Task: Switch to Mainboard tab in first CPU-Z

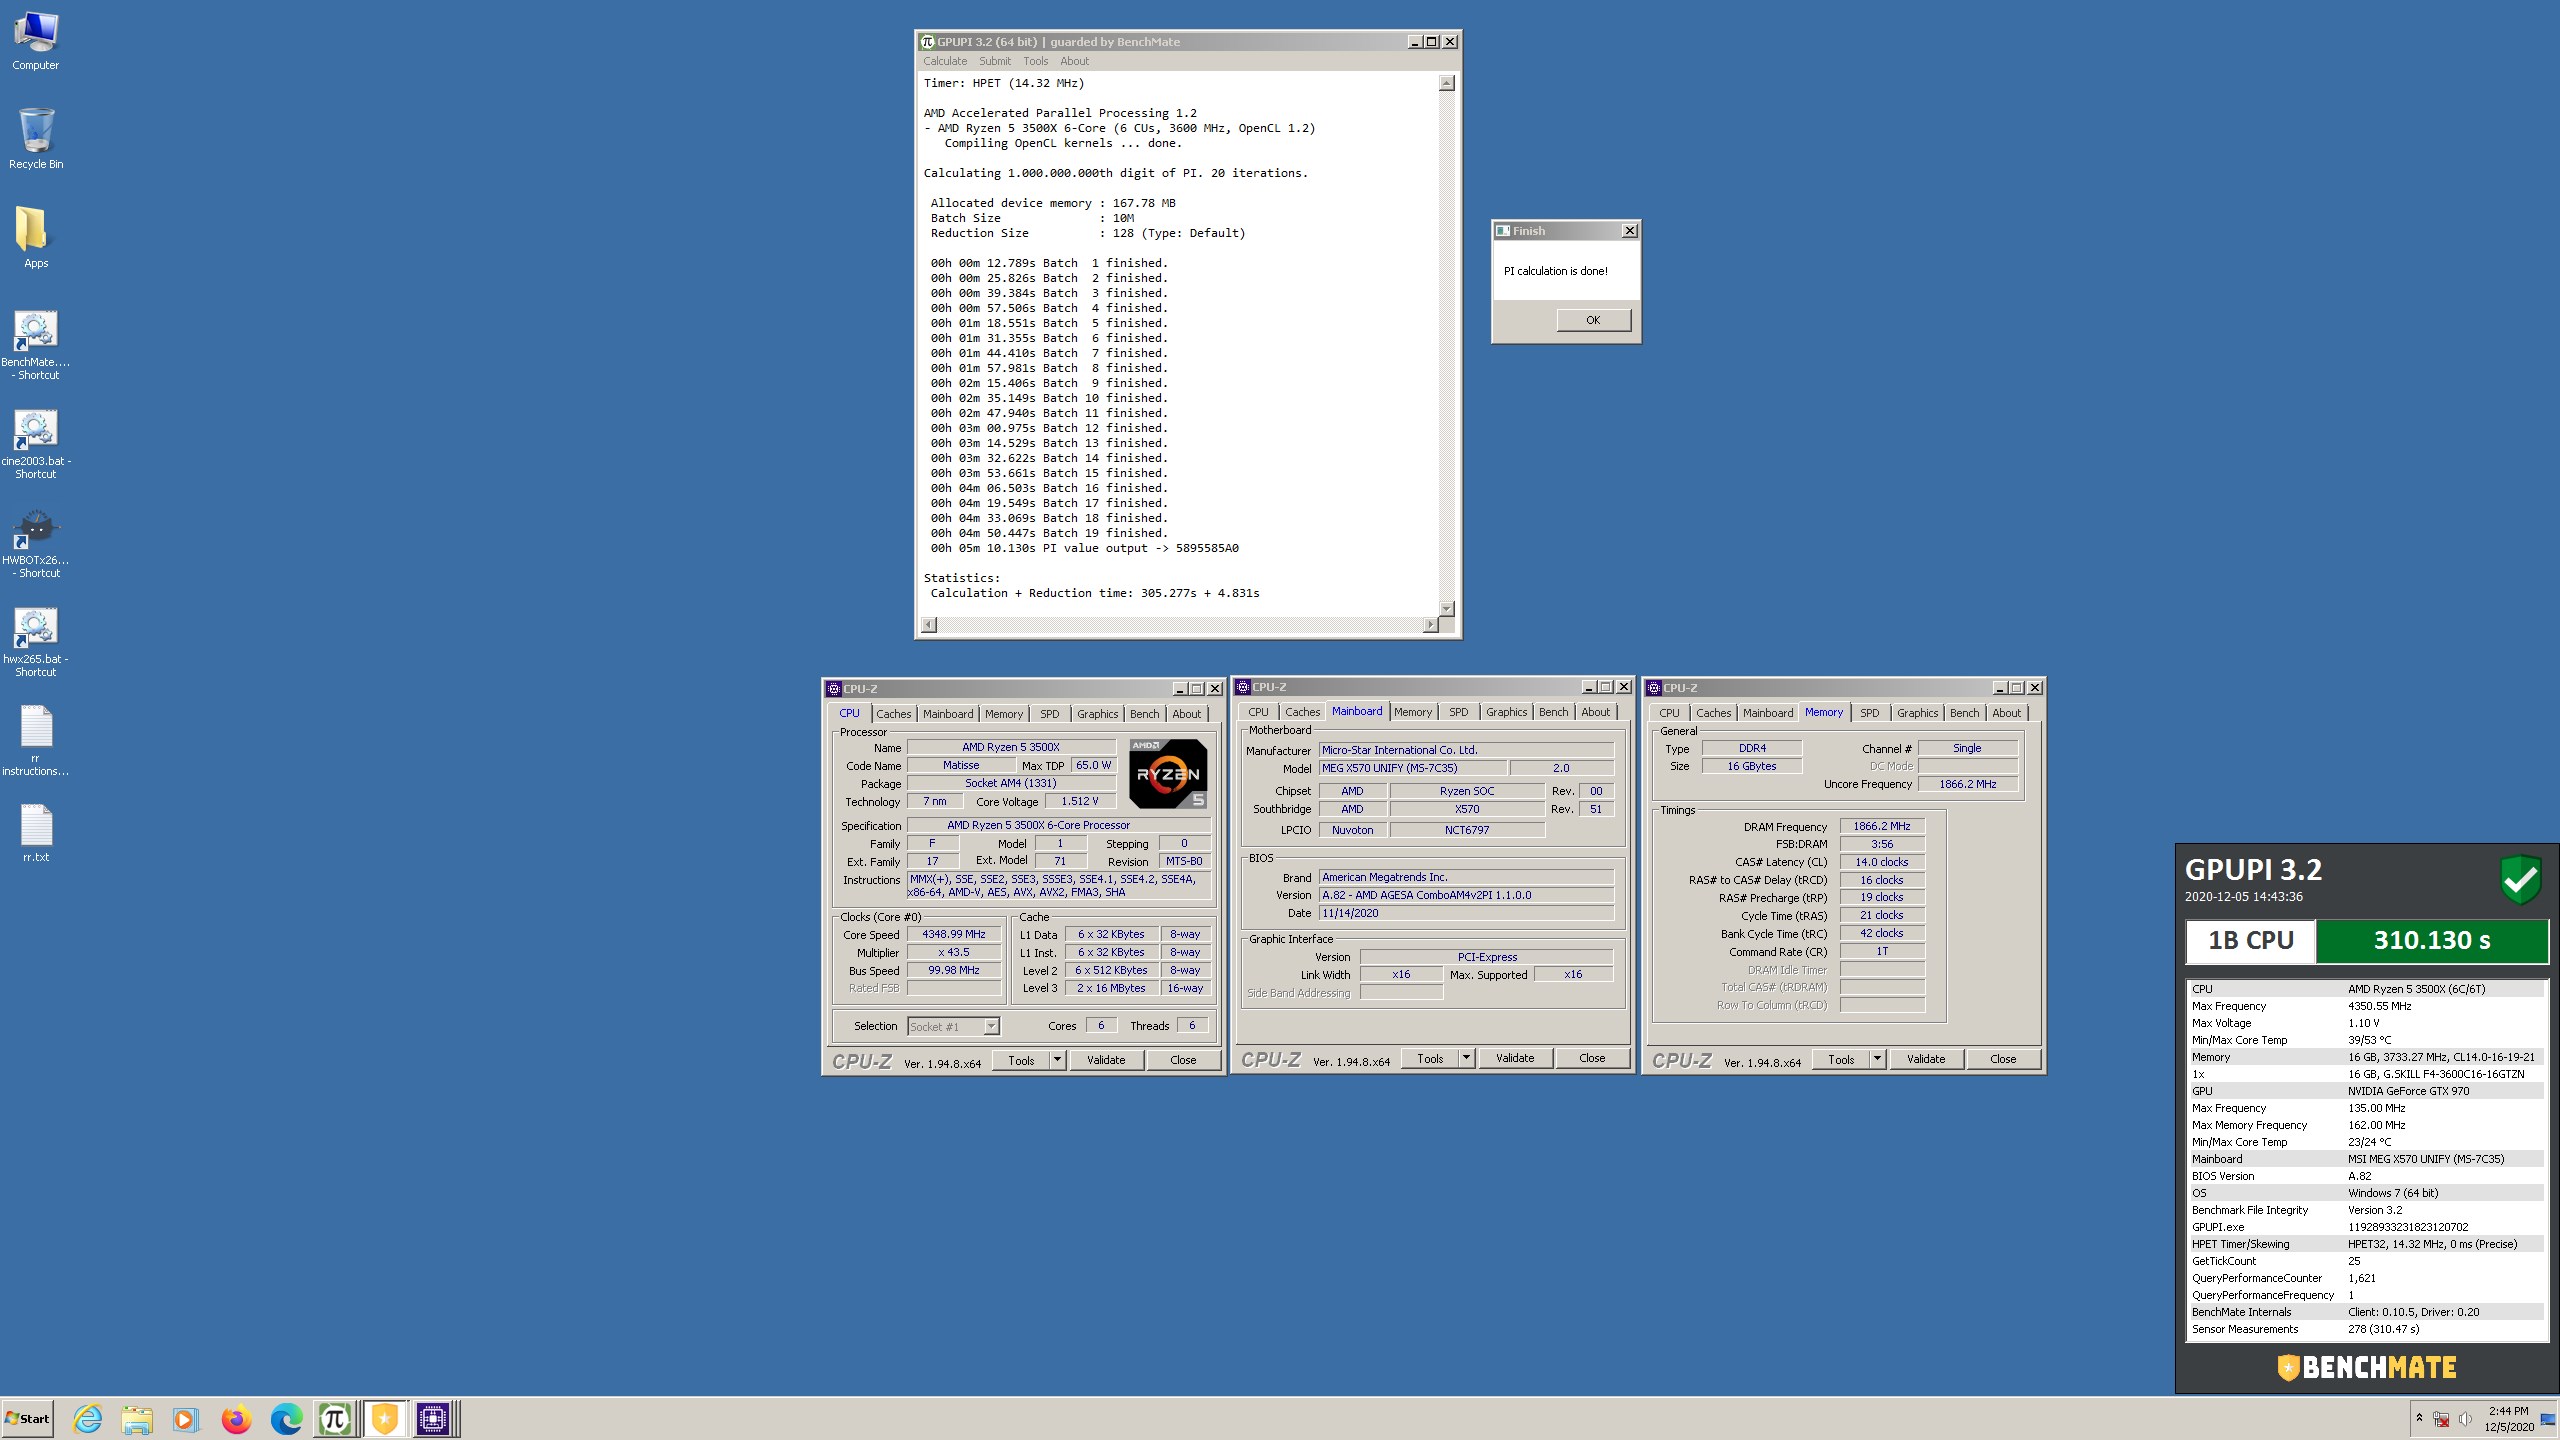Action: pos(947,714)
